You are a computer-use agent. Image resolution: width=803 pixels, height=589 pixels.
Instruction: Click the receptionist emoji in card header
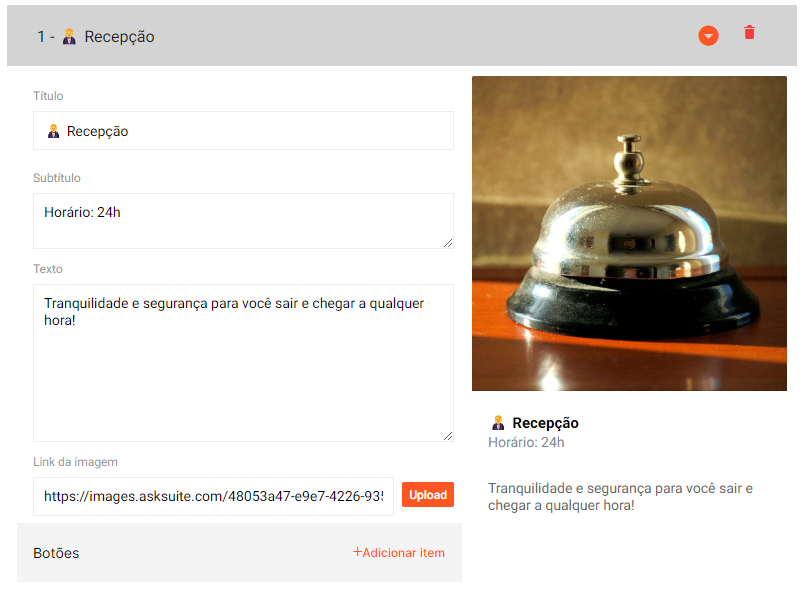tap(69, 37)
